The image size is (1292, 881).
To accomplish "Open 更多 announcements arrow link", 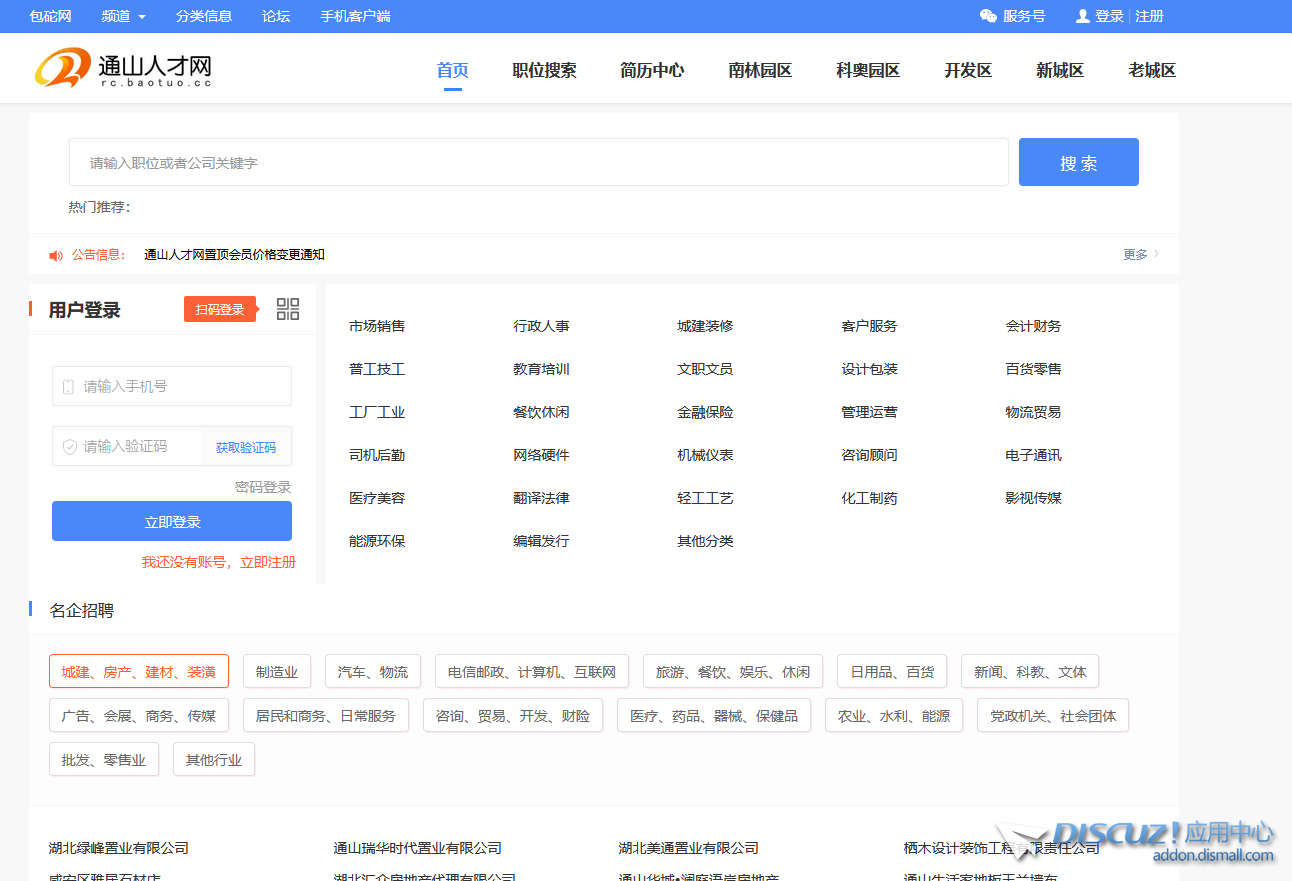I will pyautogui.click(x=1141, y=254).
